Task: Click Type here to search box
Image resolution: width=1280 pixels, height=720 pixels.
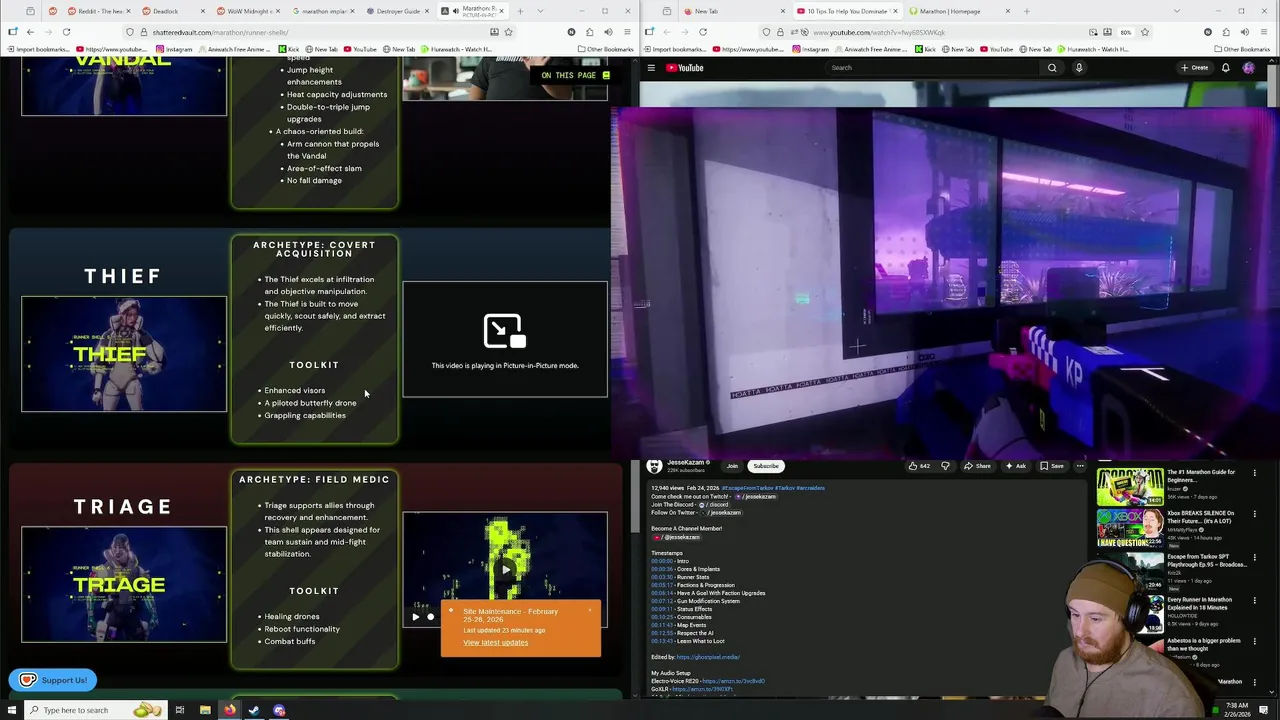Action: click(x=97, y=710)
